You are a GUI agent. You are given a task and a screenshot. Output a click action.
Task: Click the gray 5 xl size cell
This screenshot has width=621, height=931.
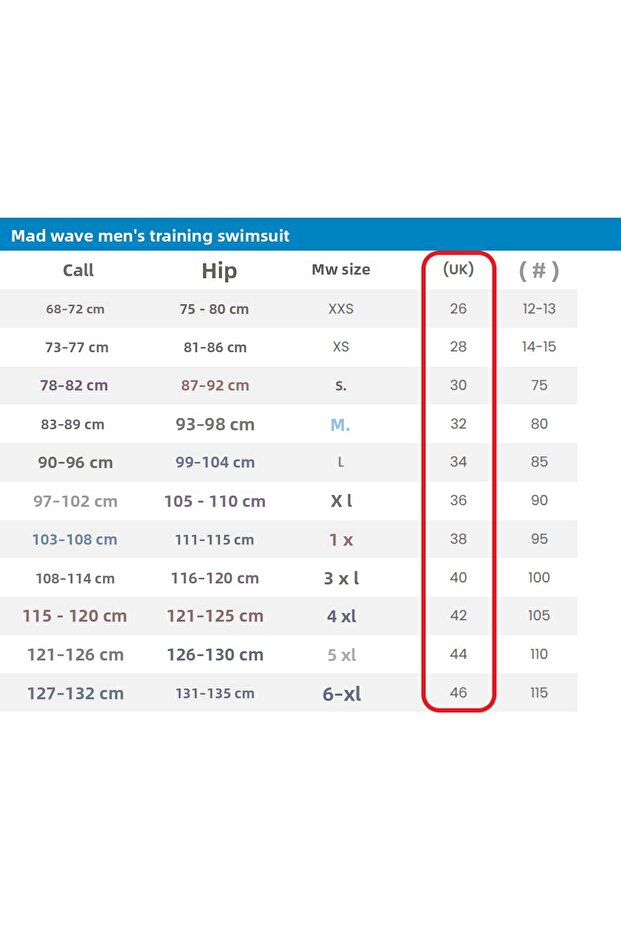pyautogui.click(x=341, y=655)
